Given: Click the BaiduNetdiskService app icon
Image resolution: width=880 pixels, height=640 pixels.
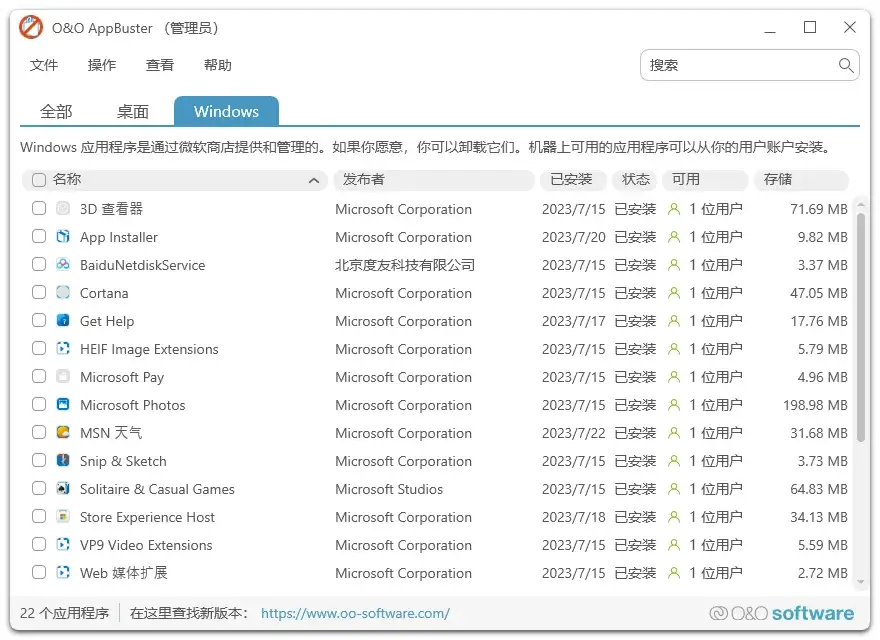Looking at the screenshot, I should 63,265.
